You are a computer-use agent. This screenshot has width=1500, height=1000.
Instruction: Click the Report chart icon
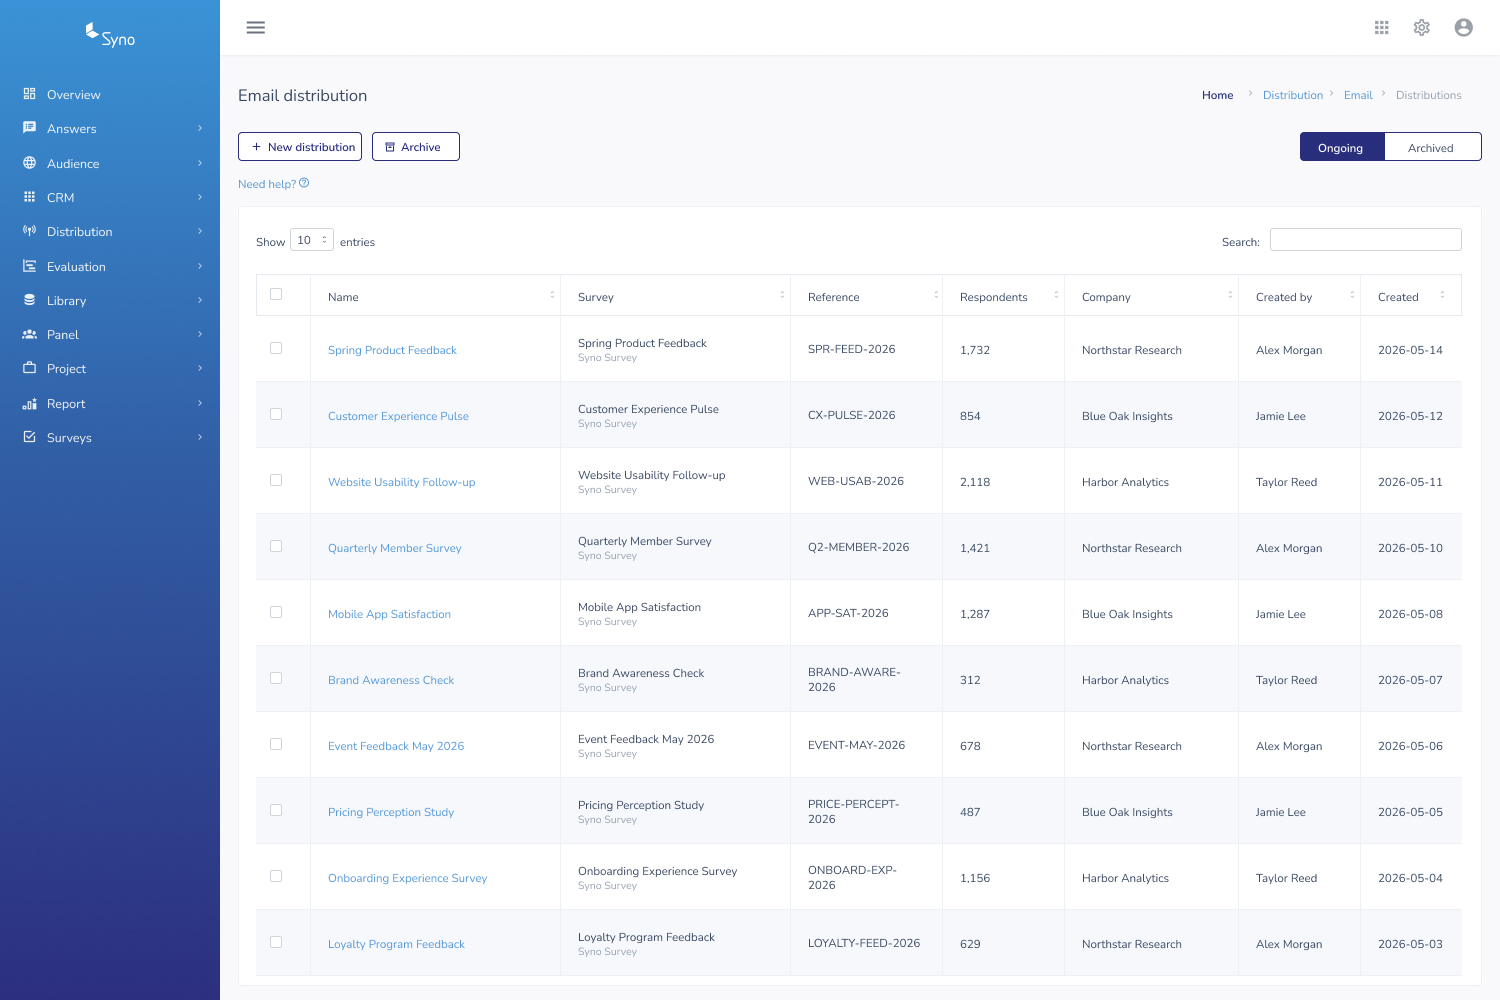tap(29, 403)
